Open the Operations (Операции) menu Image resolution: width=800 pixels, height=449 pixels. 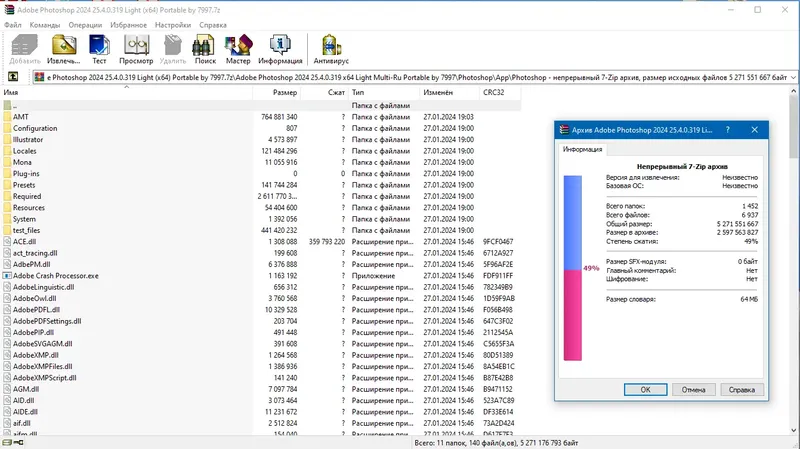(85, 24)
